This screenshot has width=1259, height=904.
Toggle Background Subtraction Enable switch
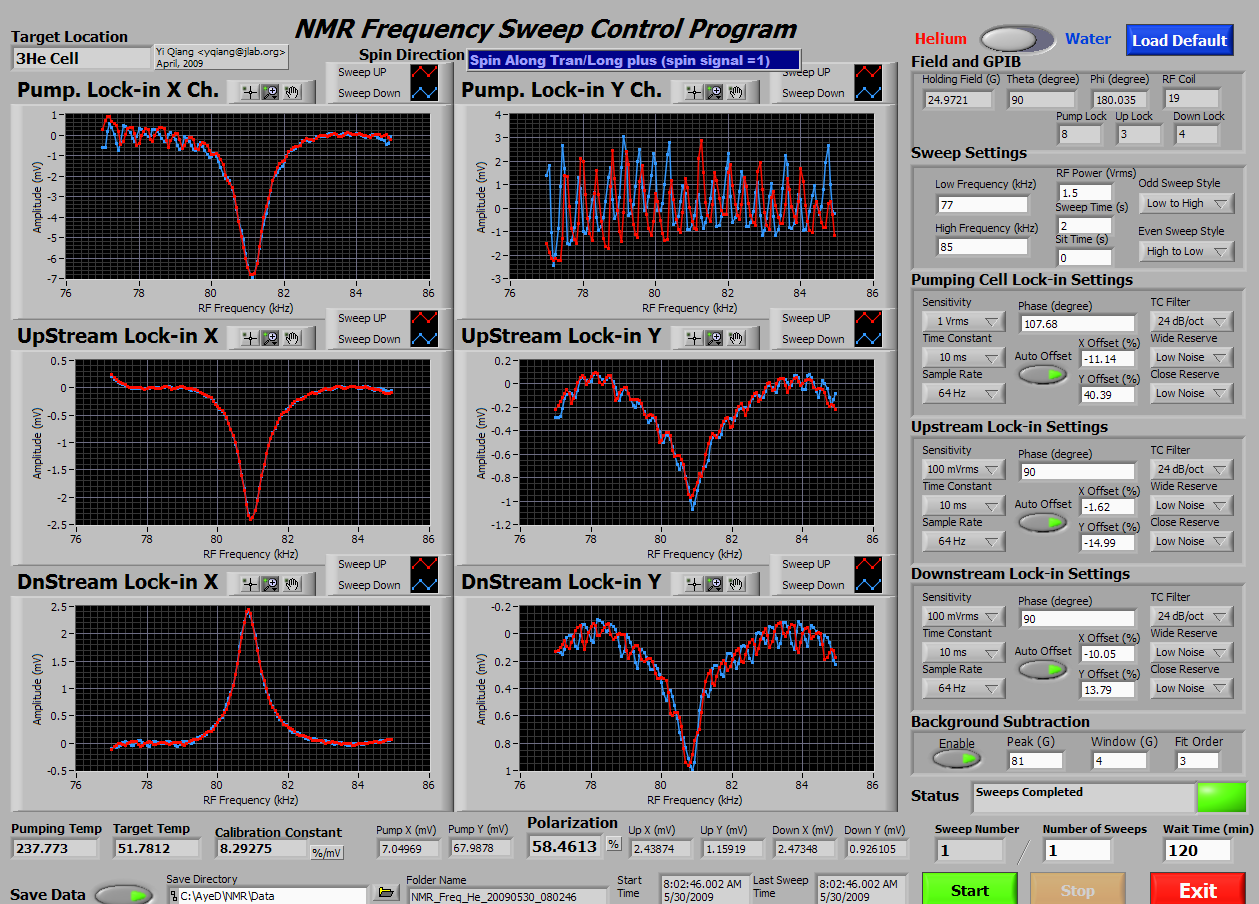(x=957, y=759)
